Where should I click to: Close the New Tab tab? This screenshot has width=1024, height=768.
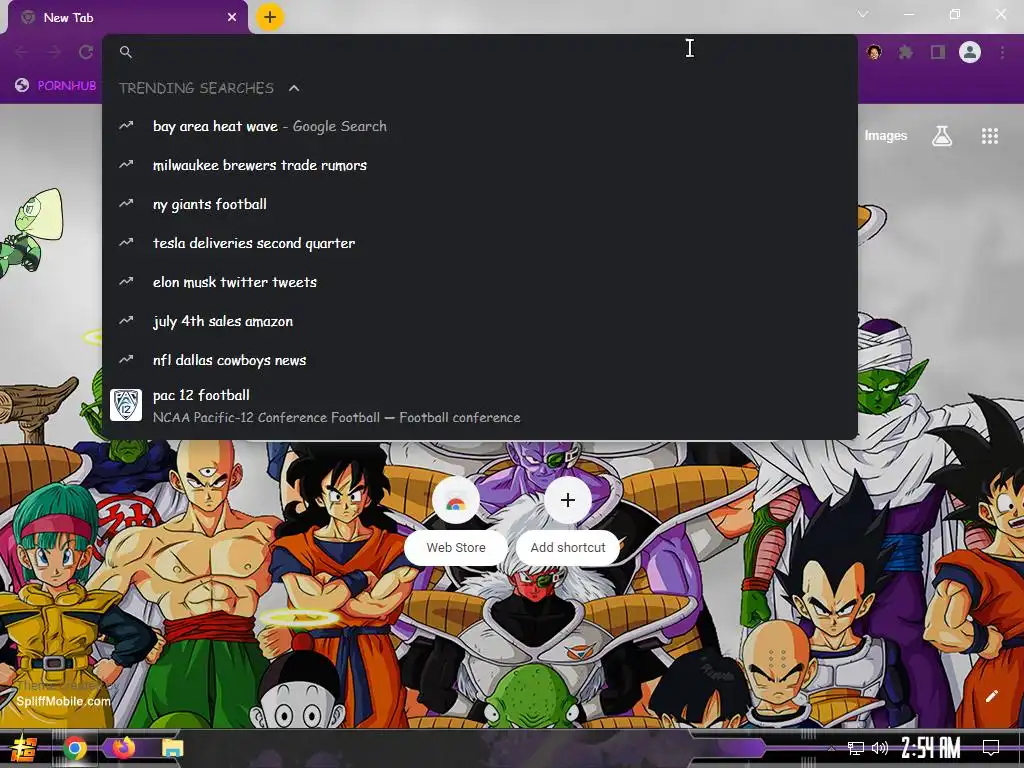pyautogui.click(x=232, y=18)
